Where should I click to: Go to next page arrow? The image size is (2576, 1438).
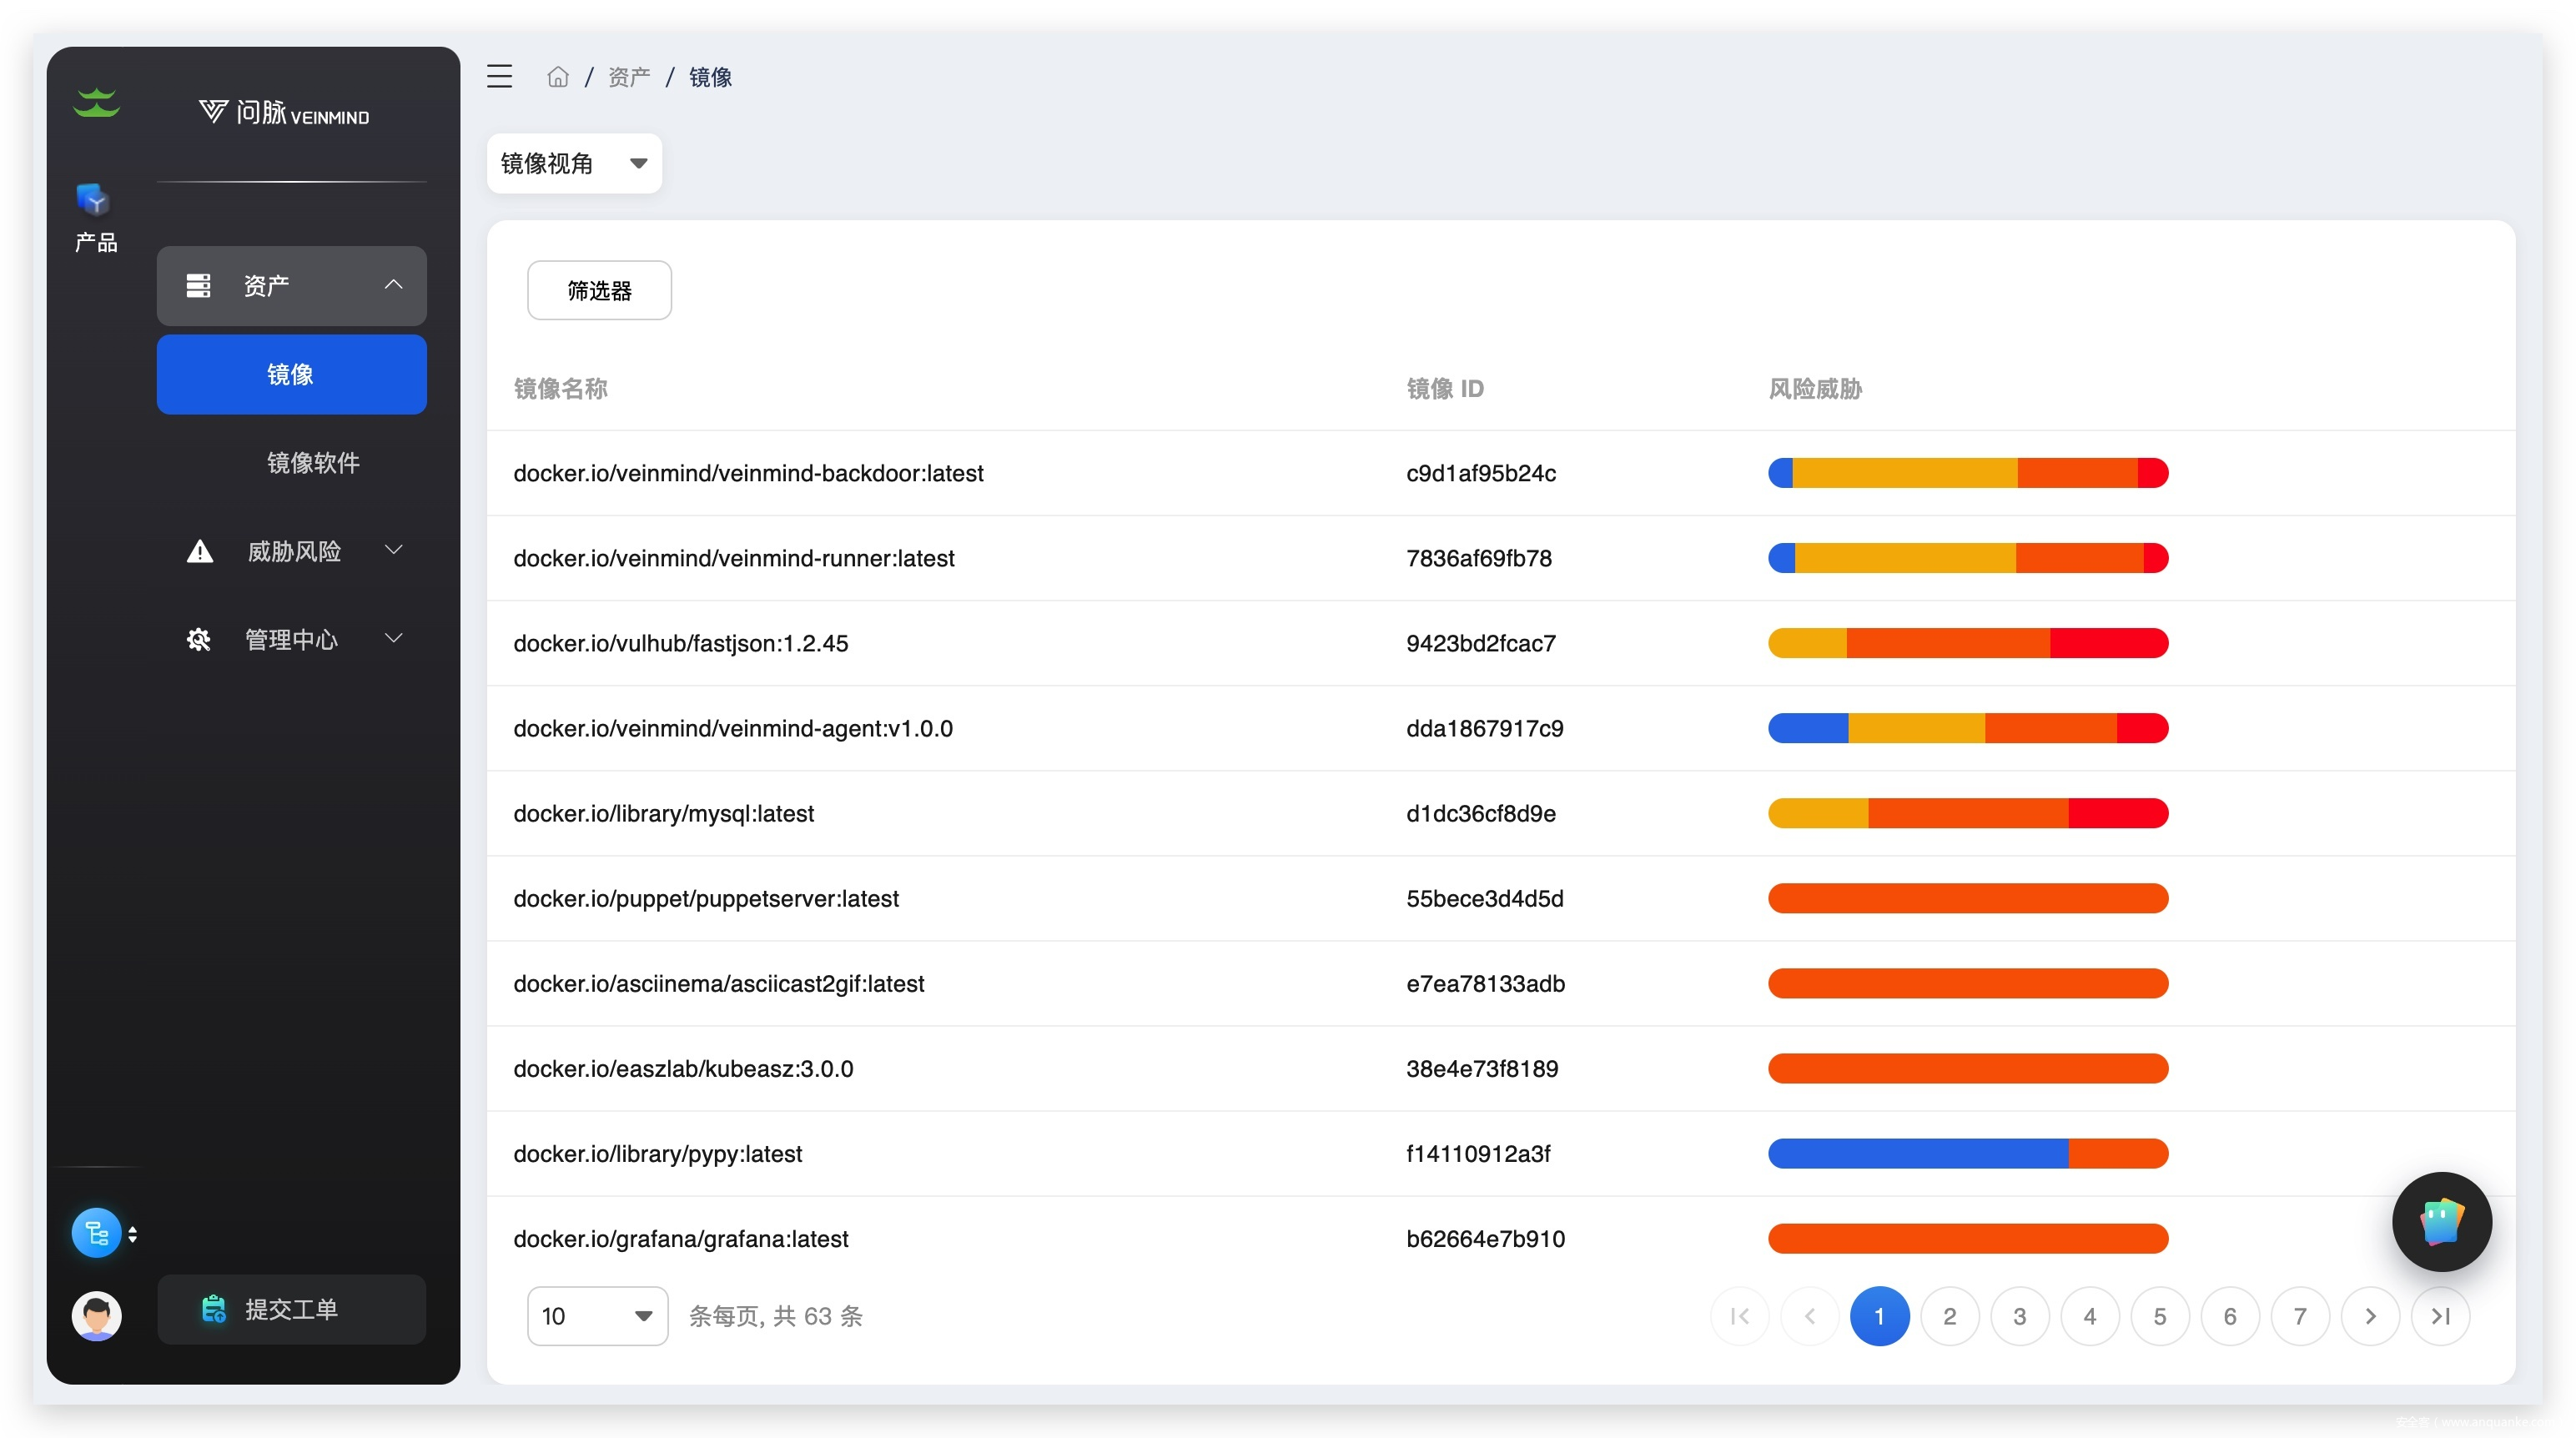coord(2370,1316)
